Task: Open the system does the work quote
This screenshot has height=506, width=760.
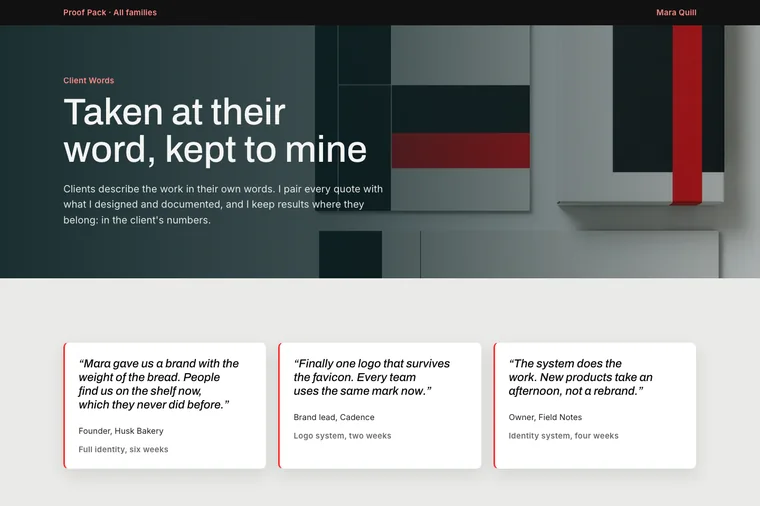Action: click(x=580, y=377)
